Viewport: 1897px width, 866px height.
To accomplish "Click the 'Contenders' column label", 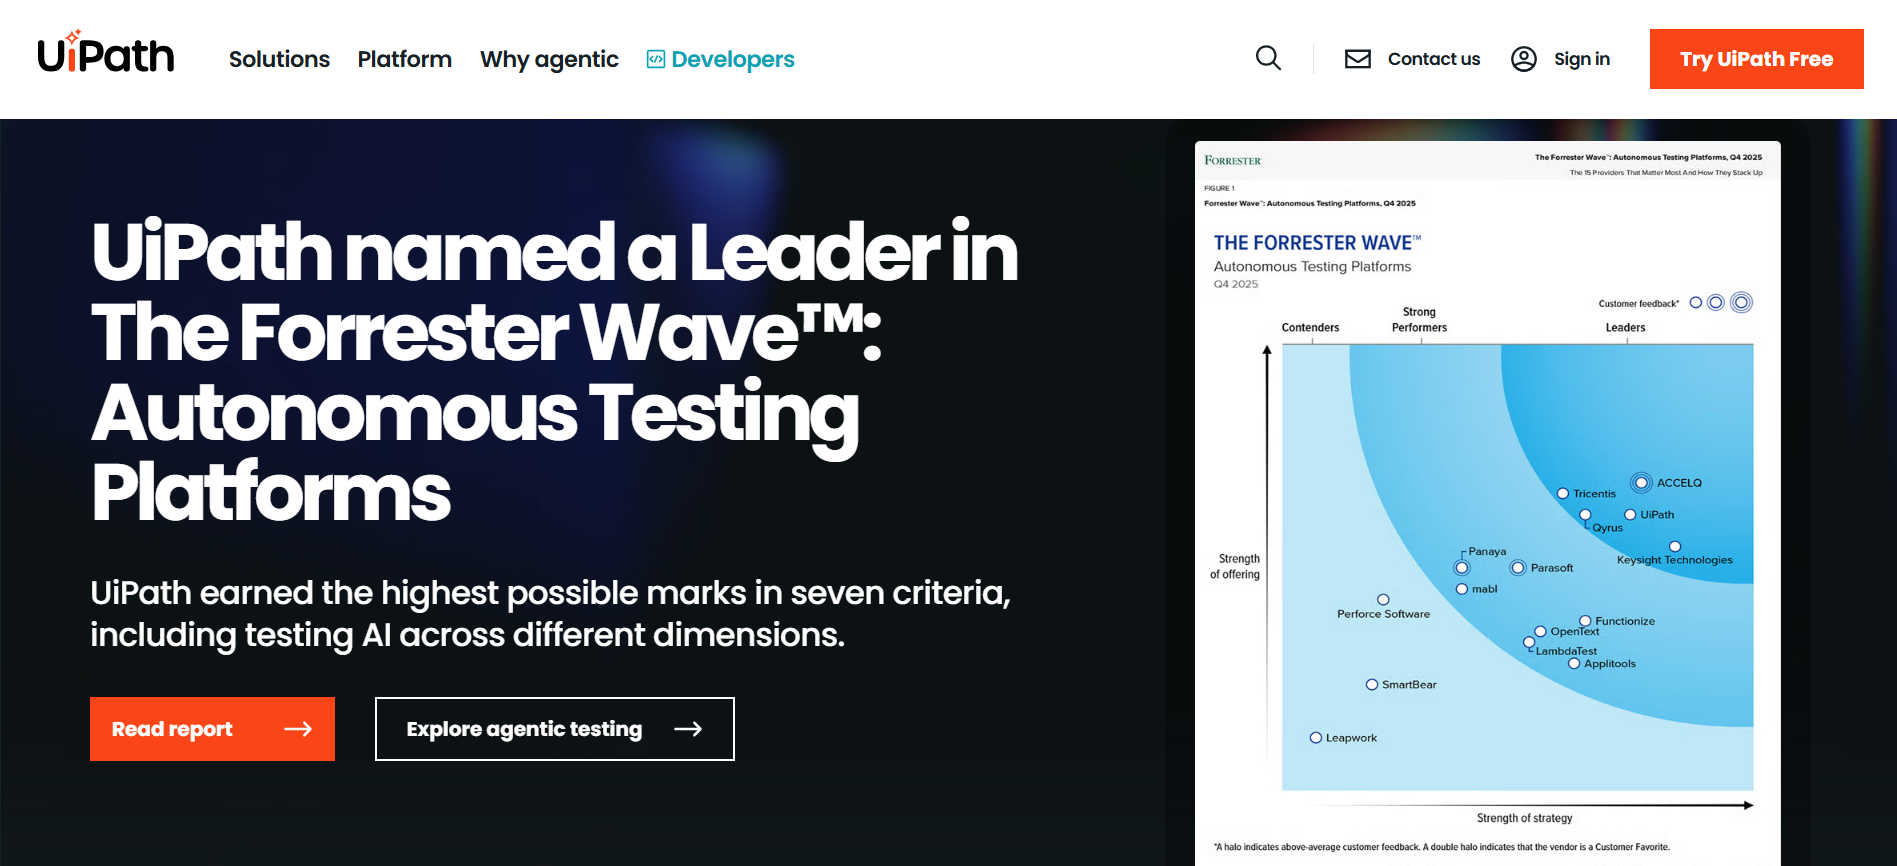I will (1310, 328).
